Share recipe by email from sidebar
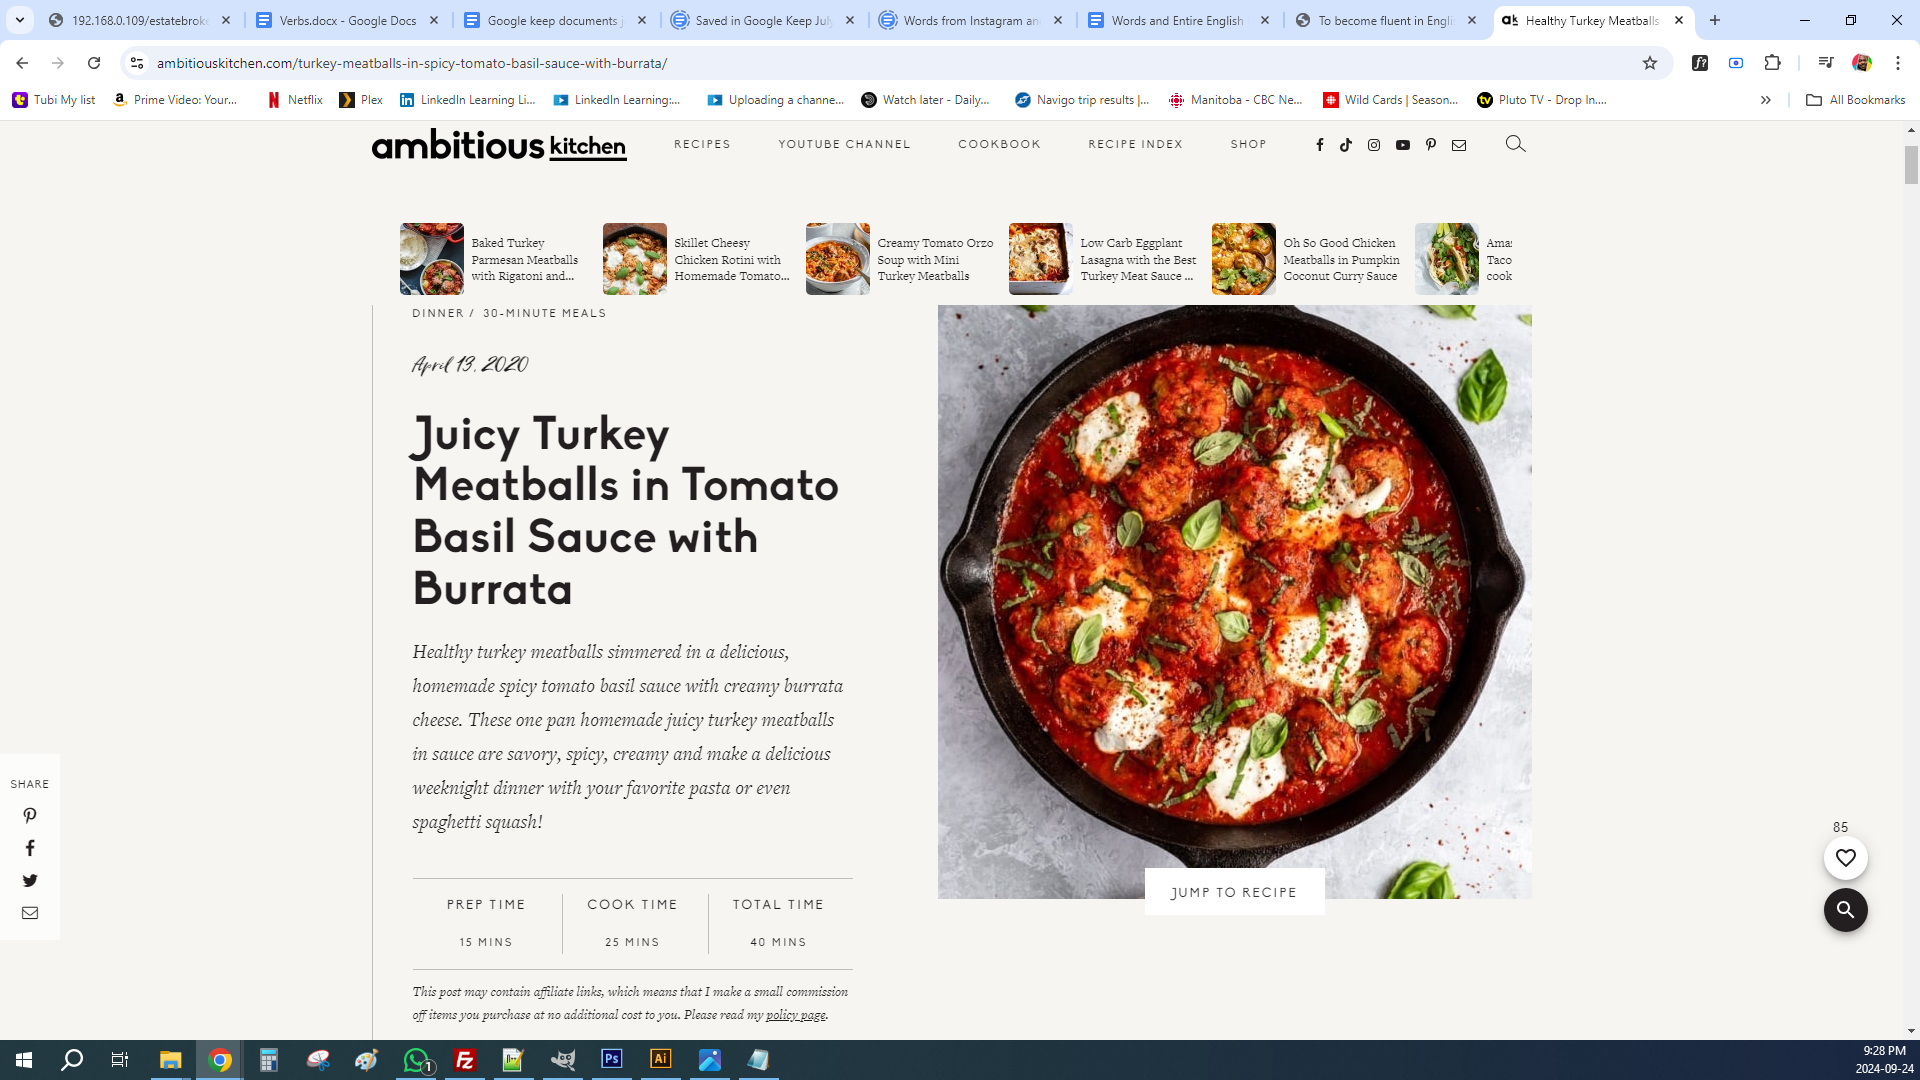 (30, 913)
